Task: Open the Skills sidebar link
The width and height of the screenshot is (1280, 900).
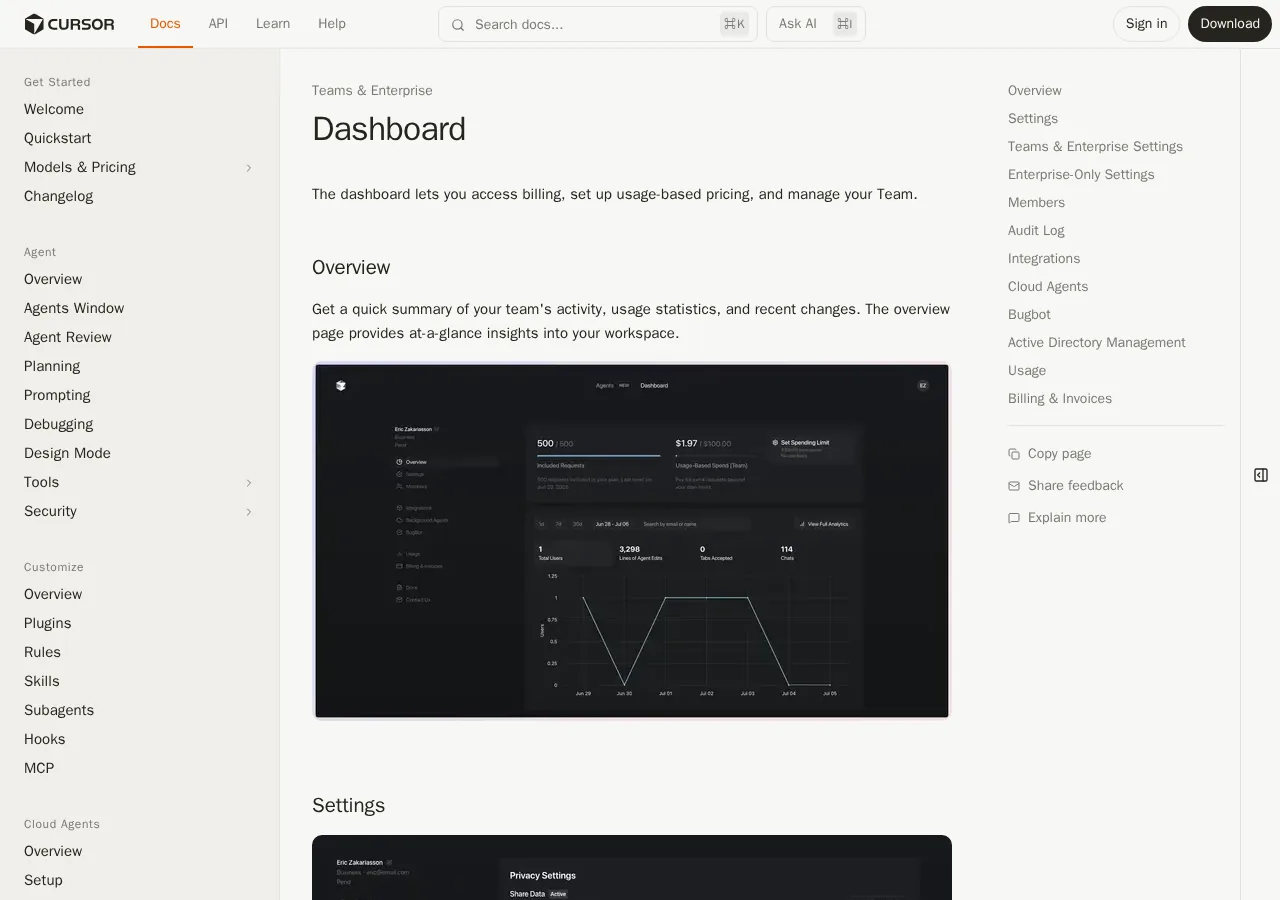Action: [41, 681]
